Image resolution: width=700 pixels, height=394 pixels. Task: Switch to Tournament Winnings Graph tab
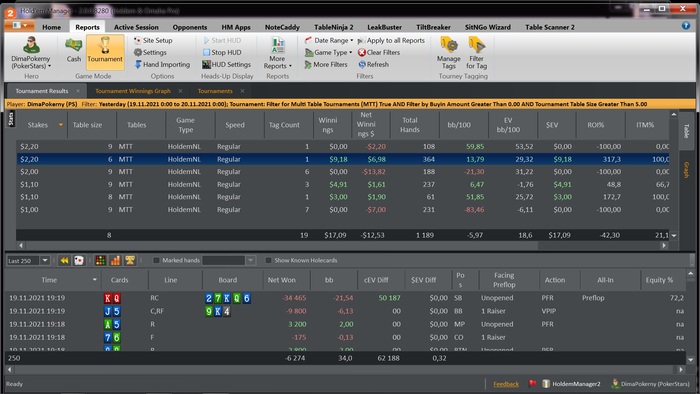pyautogui.click(x=133, y=91)
